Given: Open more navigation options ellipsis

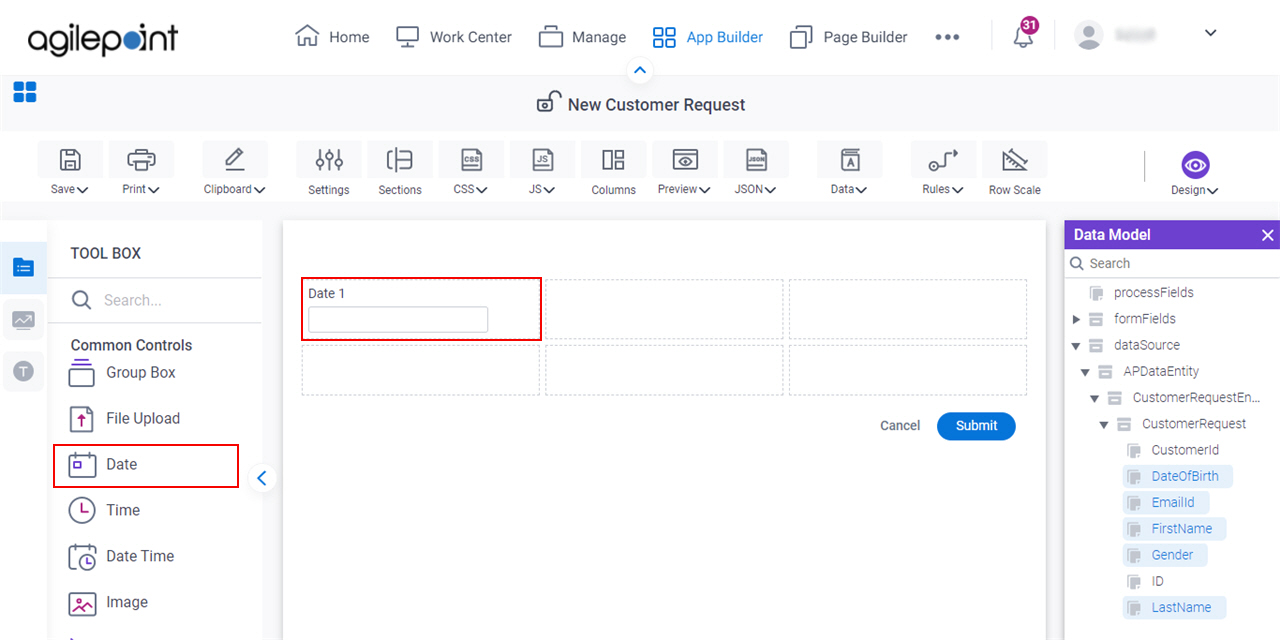Looking at the screenshot, I should point(947,37).
